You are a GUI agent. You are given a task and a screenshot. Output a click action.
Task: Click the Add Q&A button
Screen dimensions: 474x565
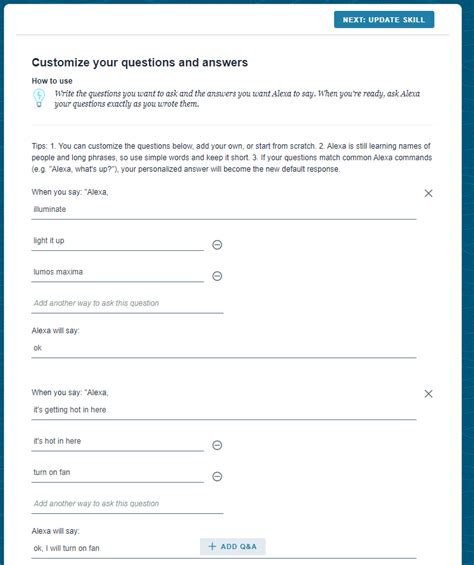(232, 547)
